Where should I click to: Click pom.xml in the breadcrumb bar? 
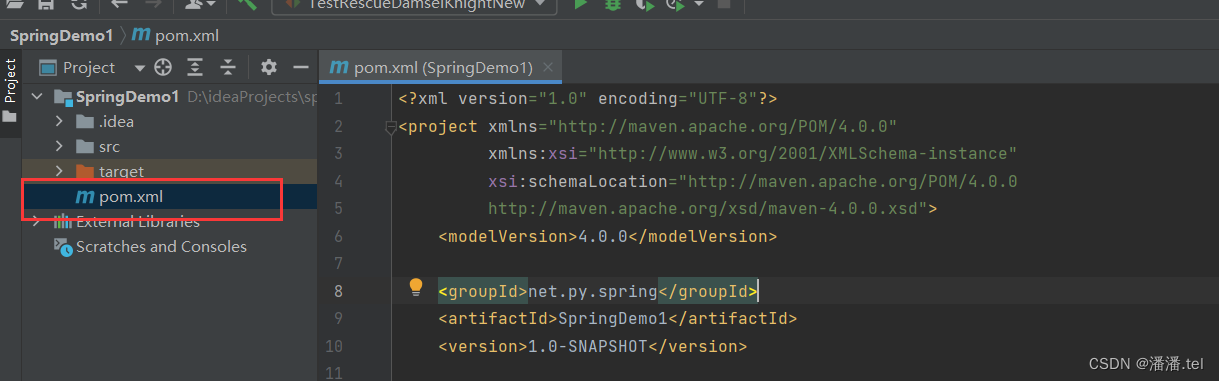tap(176, 35)
